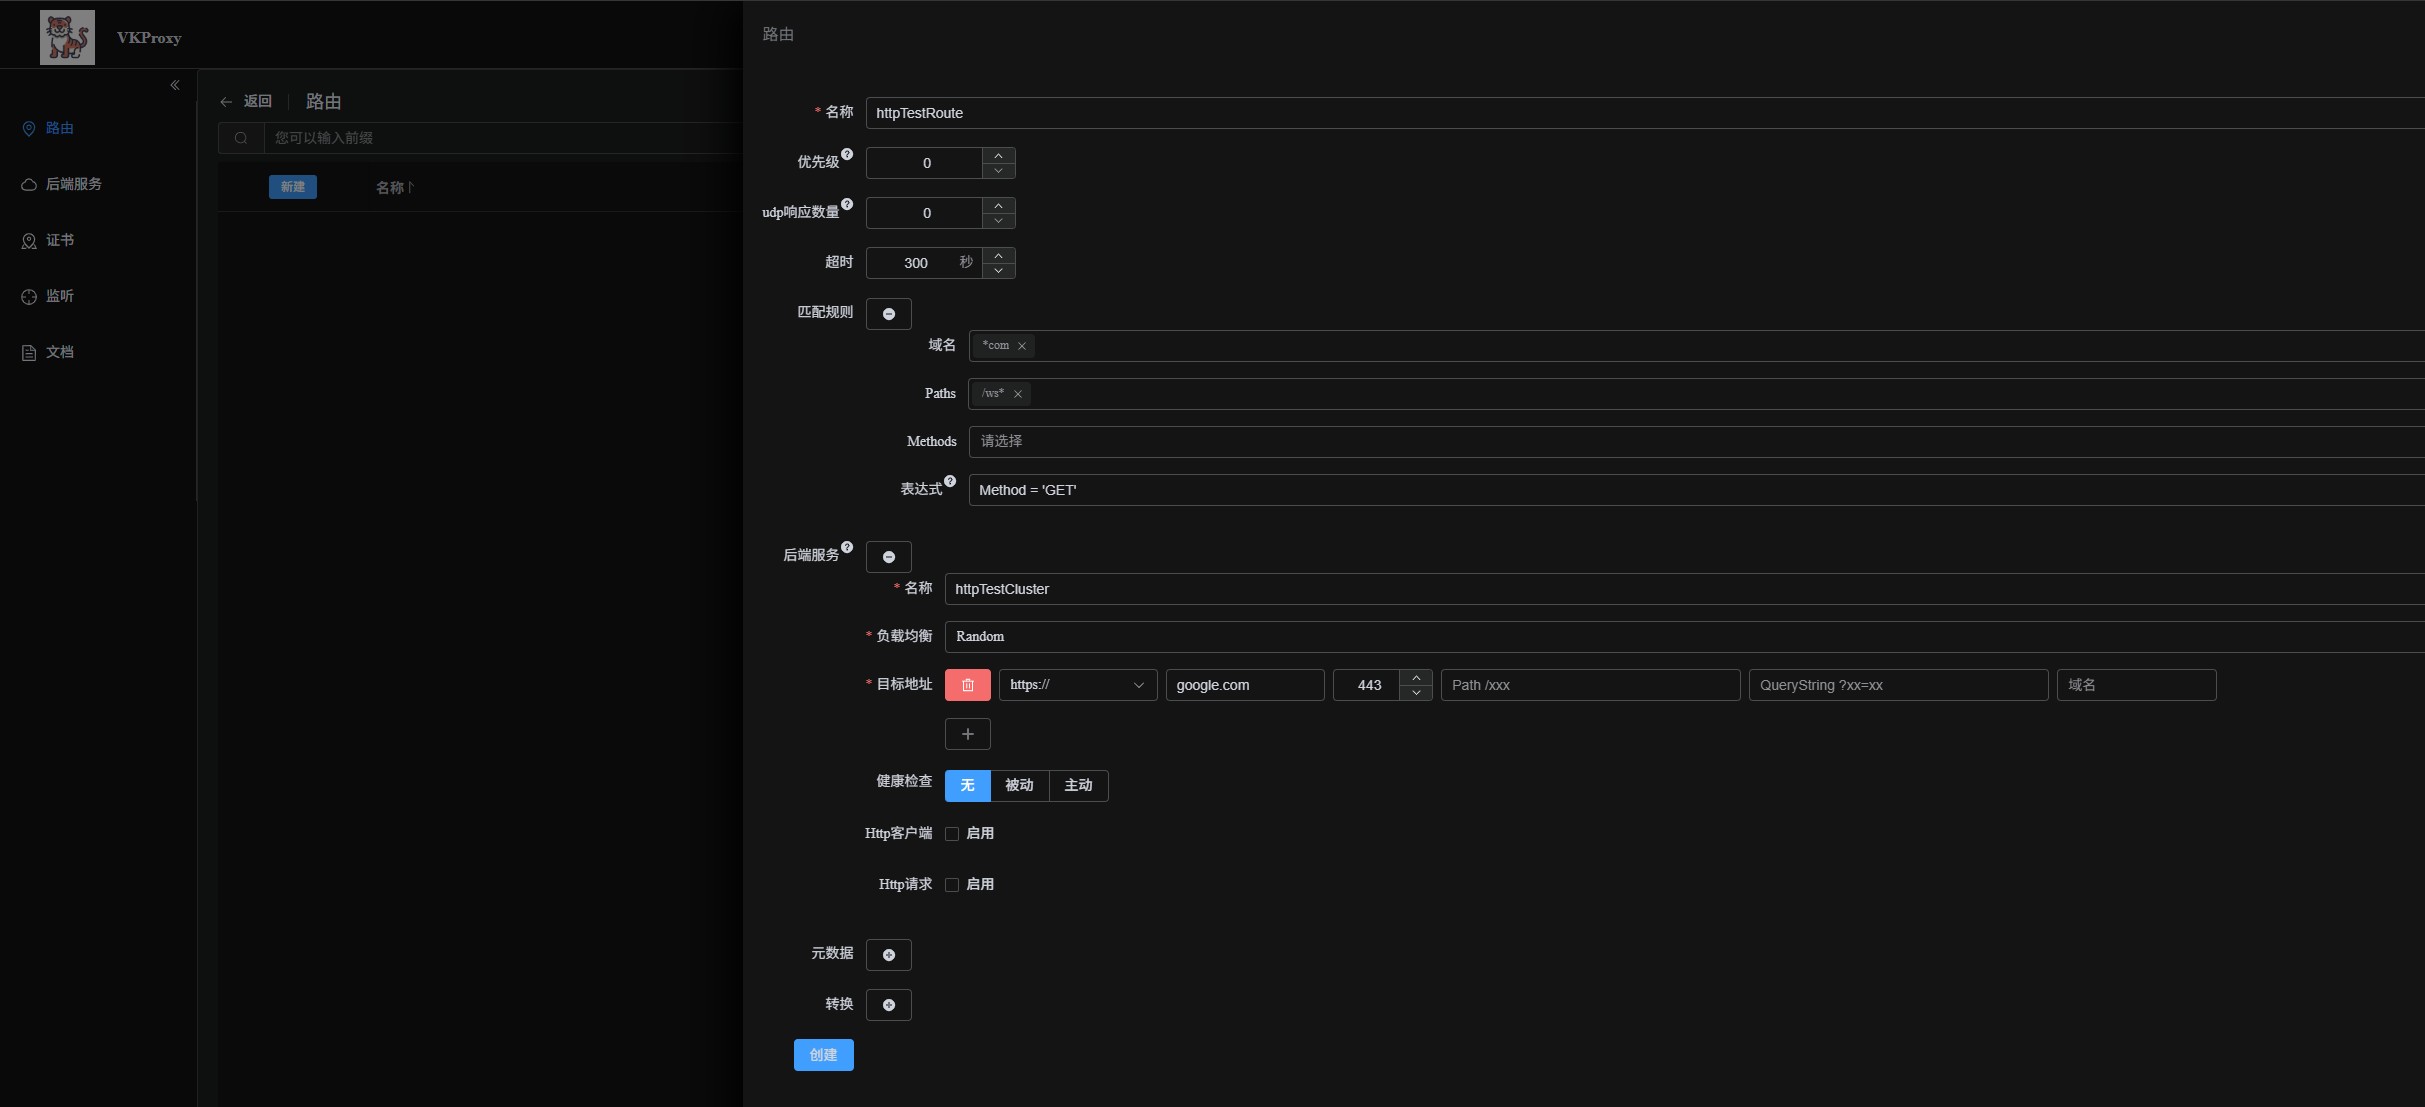Remove the *com domain tag
Screen dimensions: 2425x1107
1022,346
